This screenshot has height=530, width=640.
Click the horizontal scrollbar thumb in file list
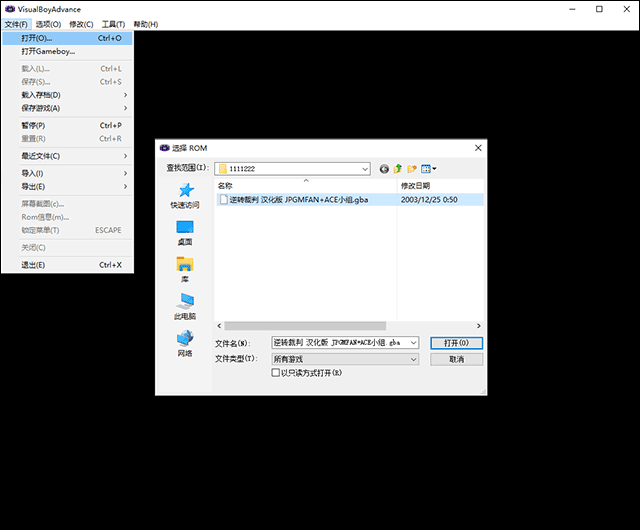click(305, 326)
